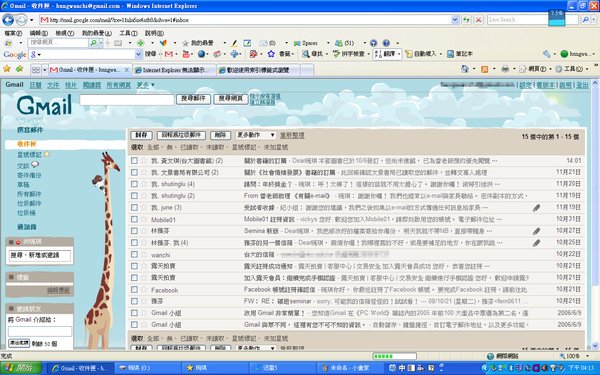Expand the address bar URL history dropdown
Image resolution: width=600 pixels, height=375 pixels.
coord(455,20)
